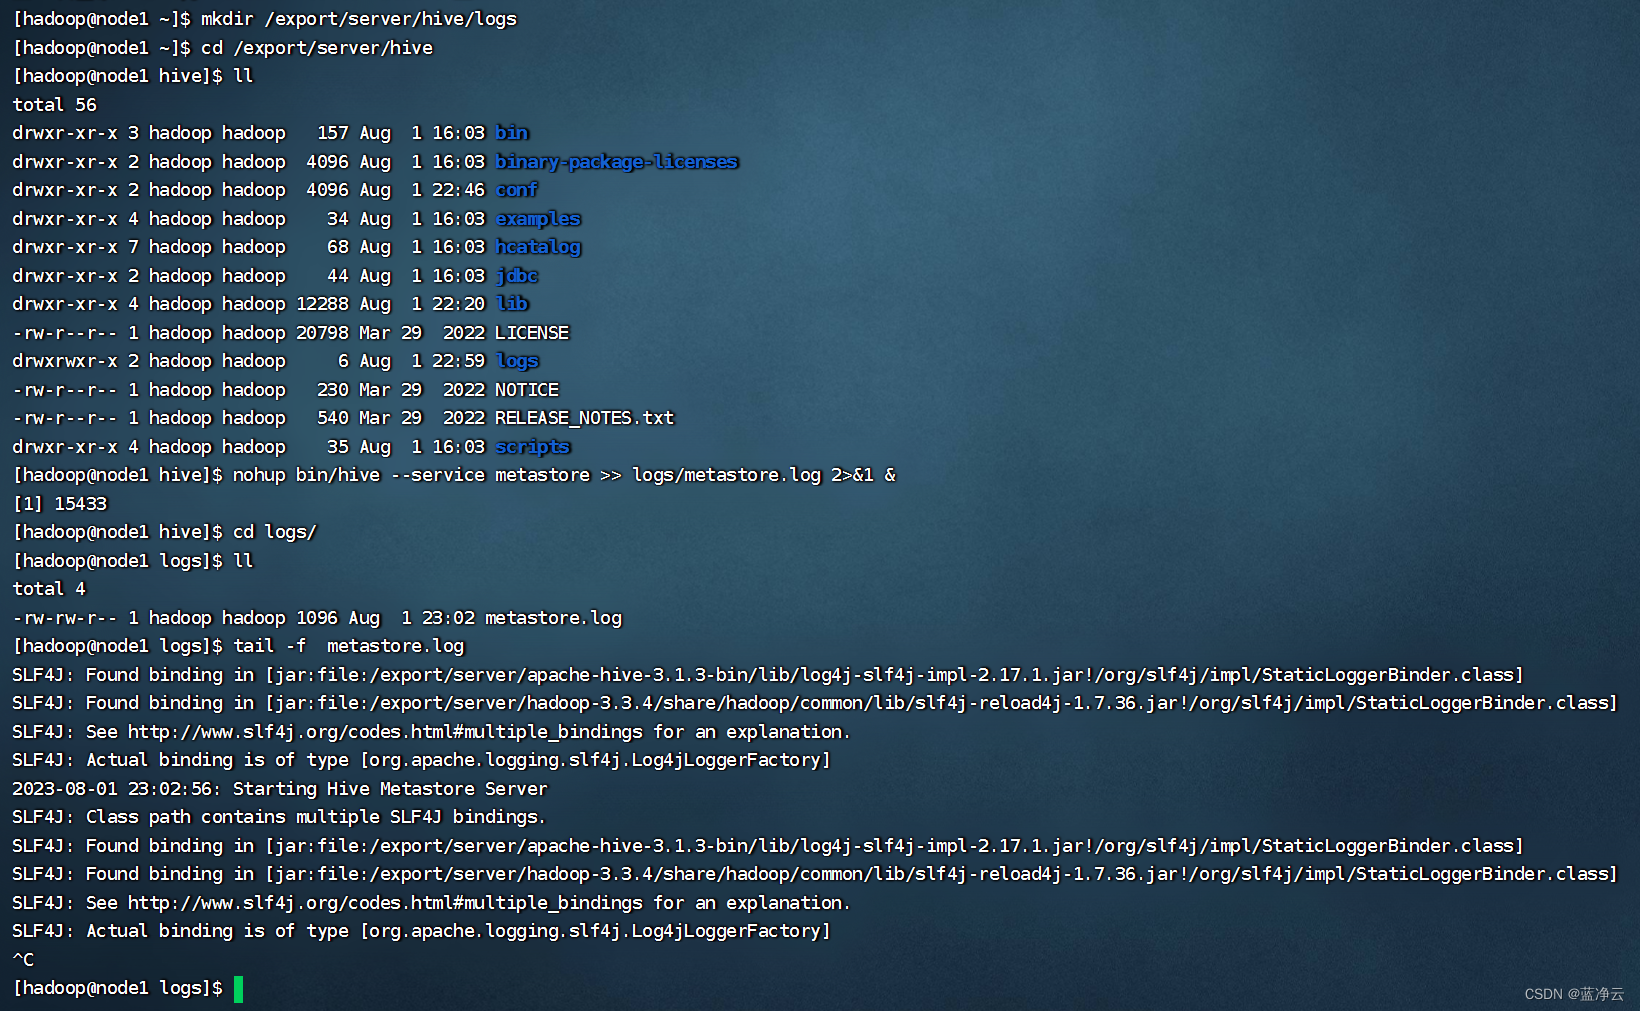Screen dimensions: 1640x1011
Task: Click the 'mkdir /export/server/hive/logs' command
Action: point(359,19)
